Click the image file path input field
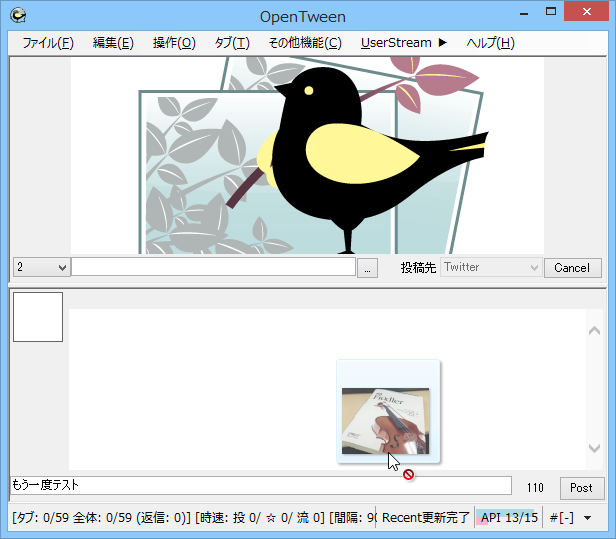 click(213, 268)
